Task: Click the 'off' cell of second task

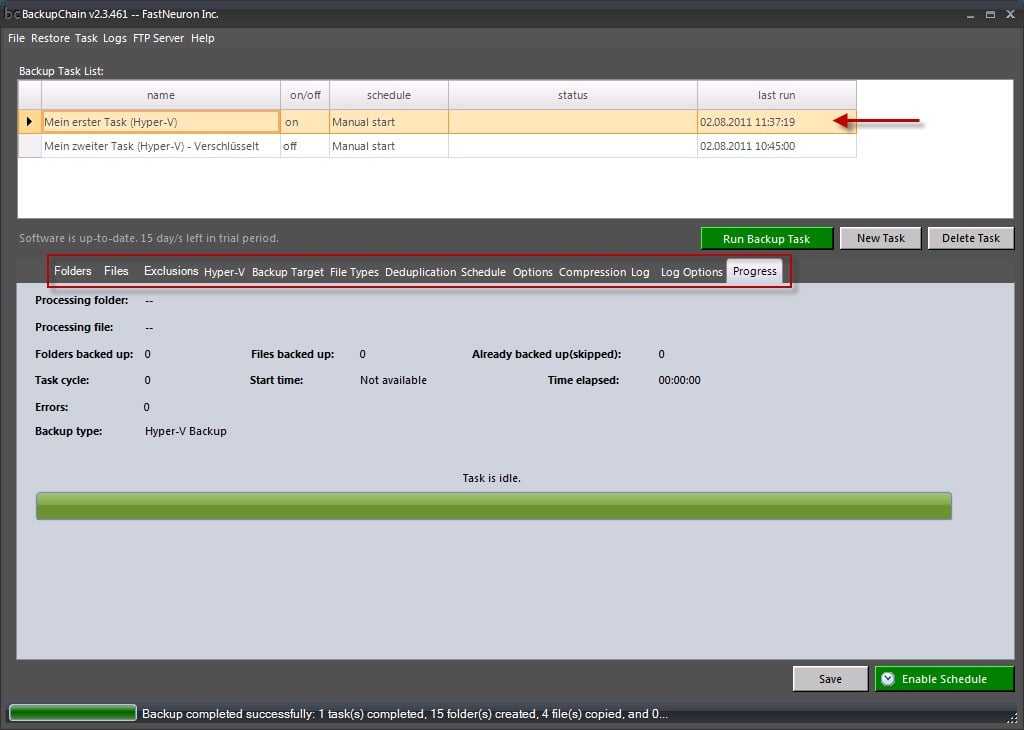Action: pos(305,146)
